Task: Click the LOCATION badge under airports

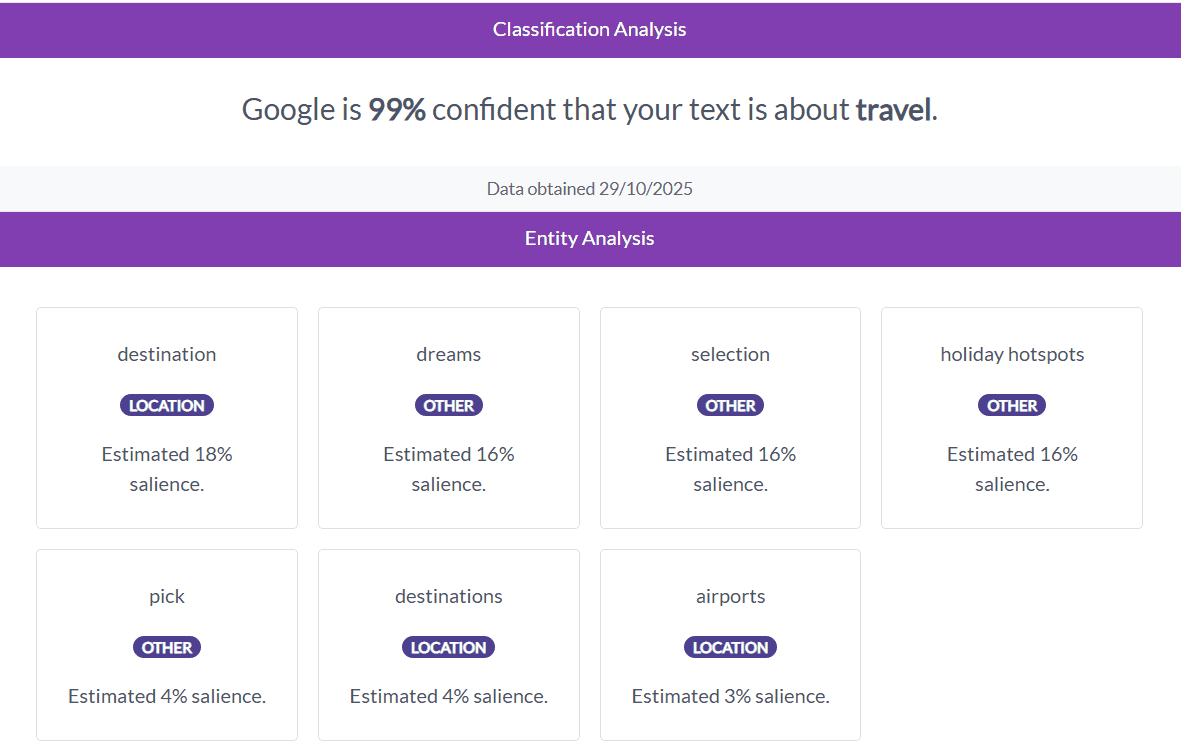Action: click(x=730, y=647)
